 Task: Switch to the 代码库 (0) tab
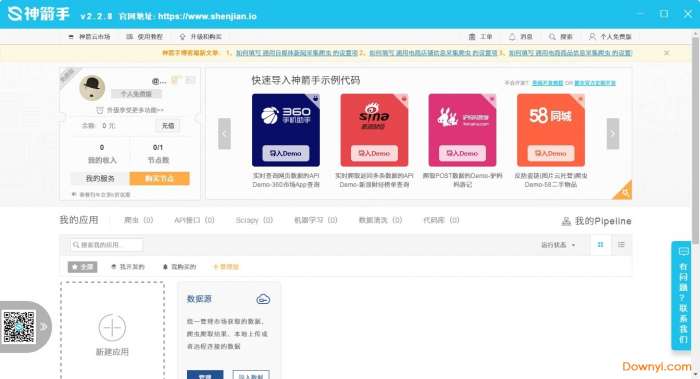tap(441, 220)
